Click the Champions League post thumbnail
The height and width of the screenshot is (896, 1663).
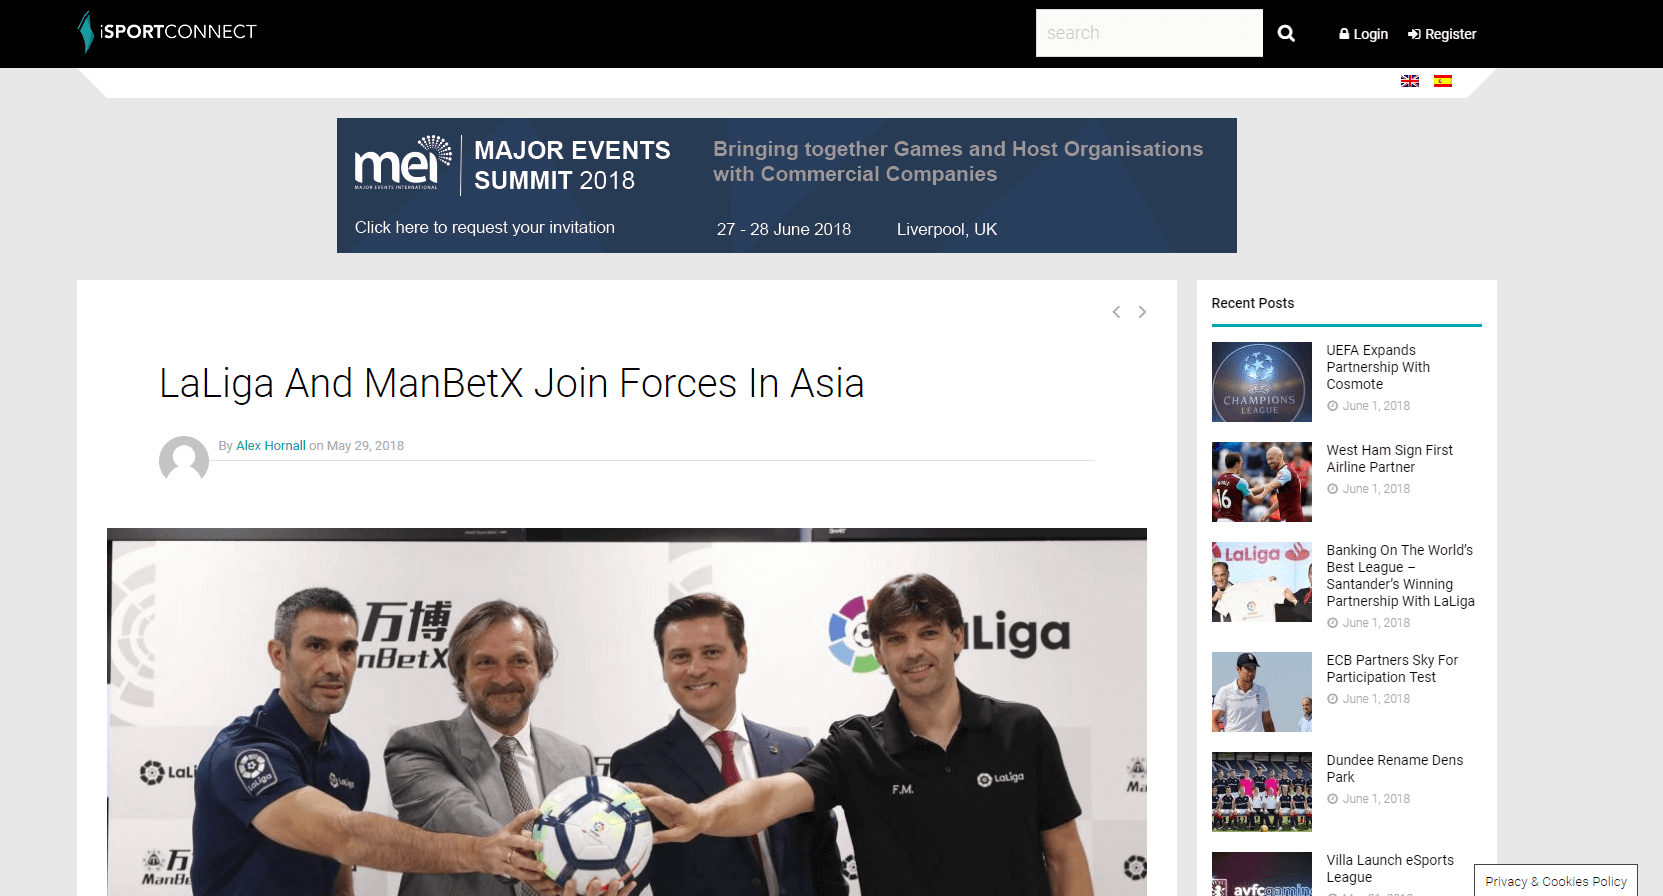(1261, 382)
